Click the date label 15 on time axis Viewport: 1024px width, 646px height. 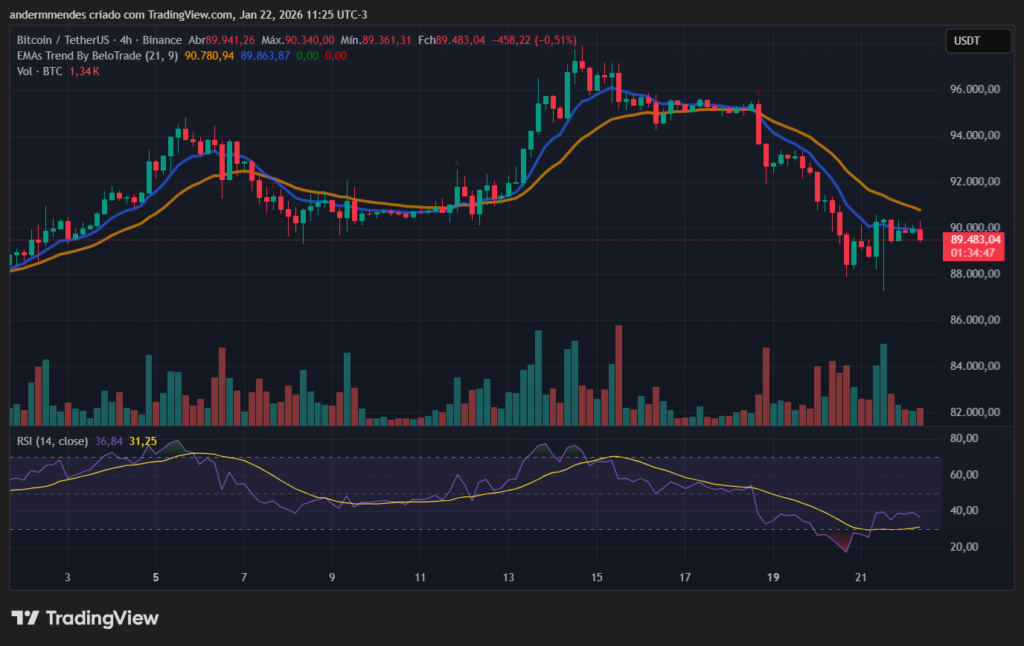(x=596, y=577)
